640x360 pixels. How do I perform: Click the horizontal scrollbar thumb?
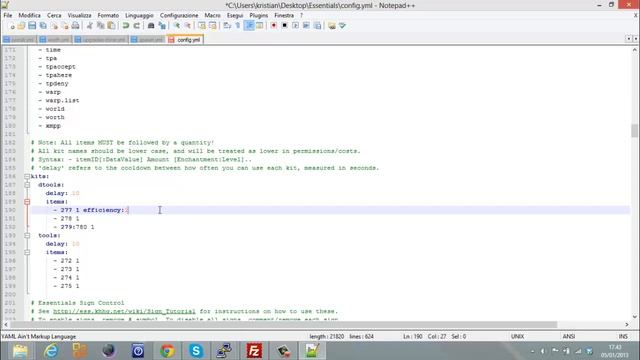point(284,324)
